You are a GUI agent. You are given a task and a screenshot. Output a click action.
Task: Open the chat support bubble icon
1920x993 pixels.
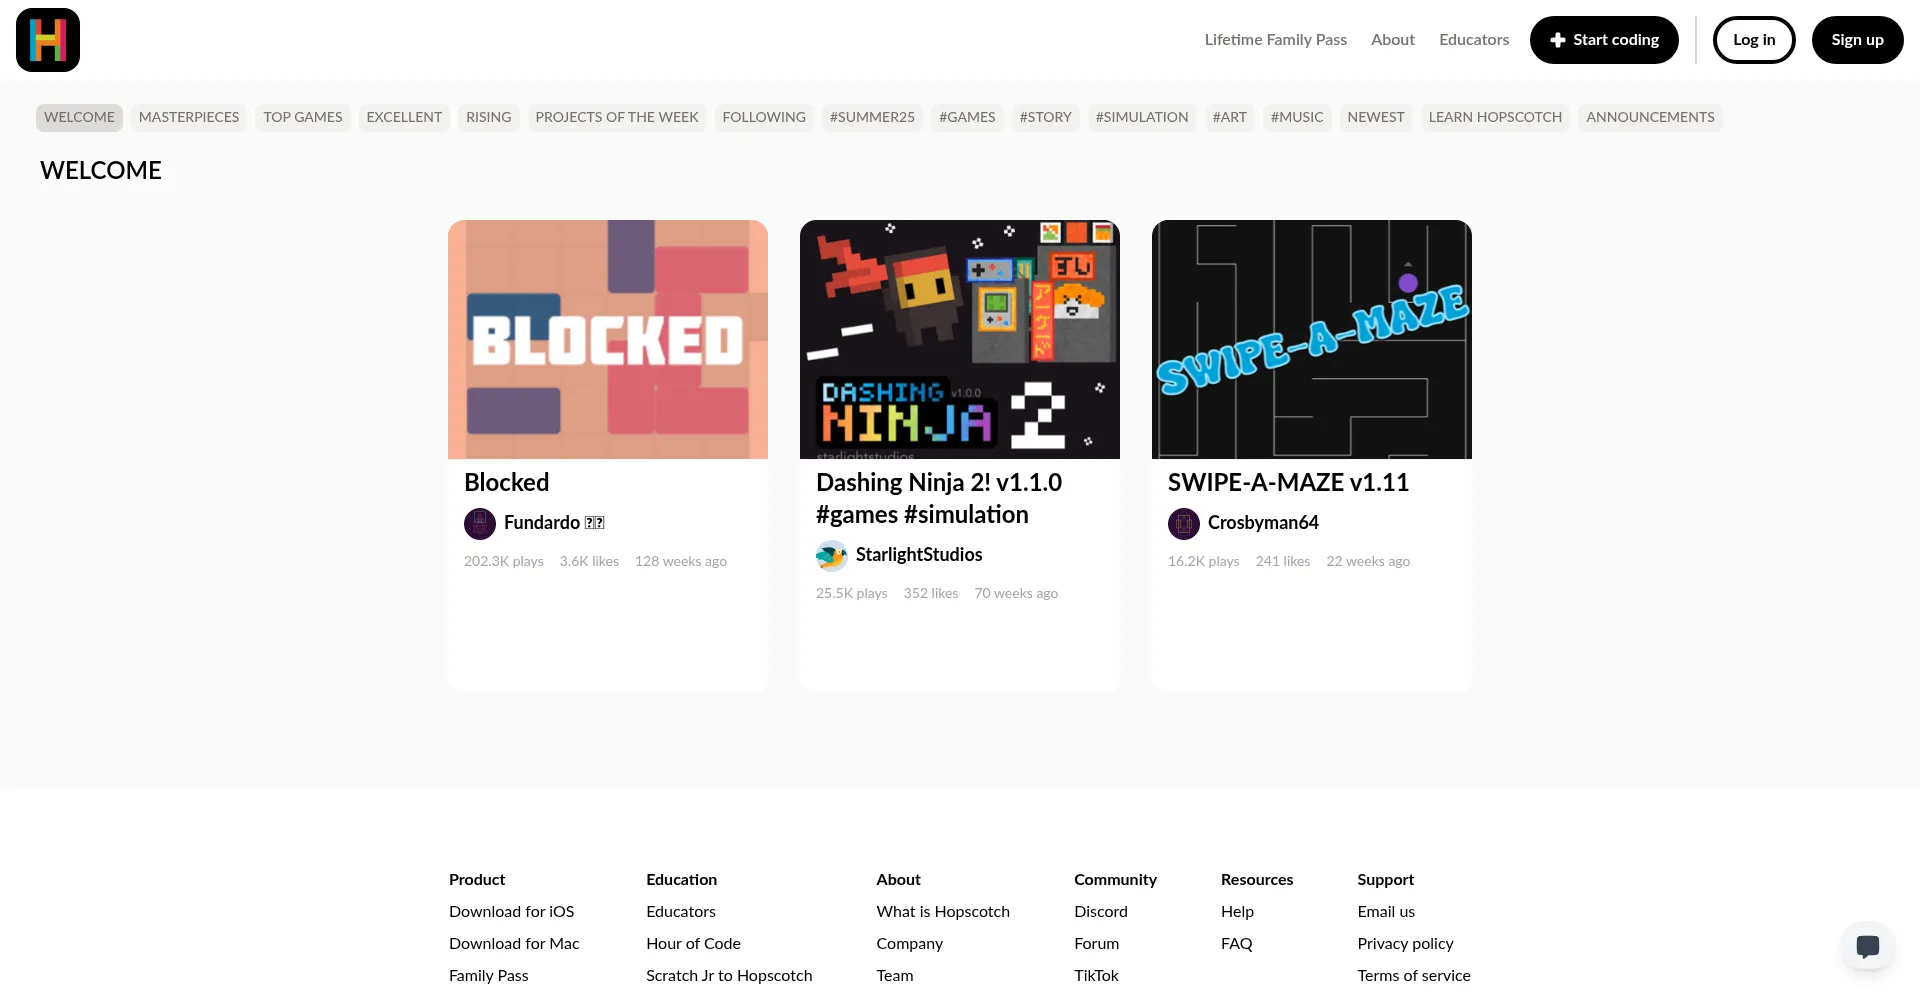tap(1867, 946)
